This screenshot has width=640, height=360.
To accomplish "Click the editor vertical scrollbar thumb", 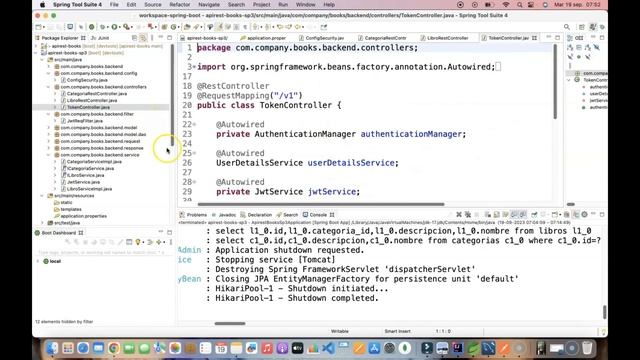I will pos(555,82).
